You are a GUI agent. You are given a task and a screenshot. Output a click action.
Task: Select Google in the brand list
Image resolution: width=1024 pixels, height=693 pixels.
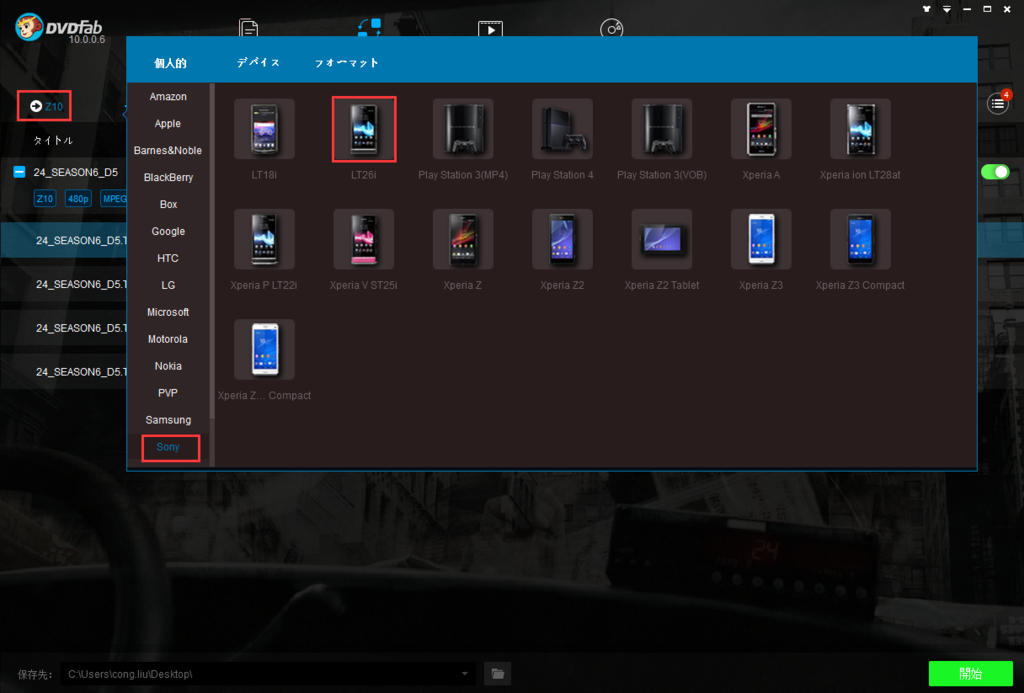point(168,231)
